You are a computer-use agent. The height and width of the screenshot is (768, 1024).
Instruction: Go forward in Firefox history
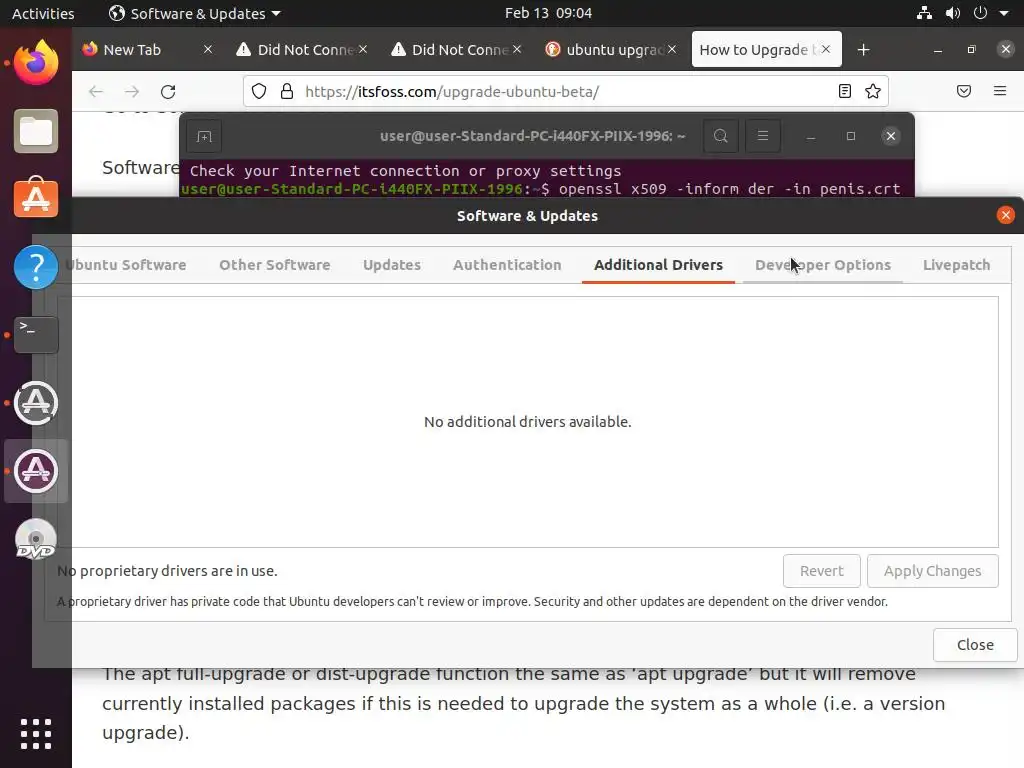point(132,91)
